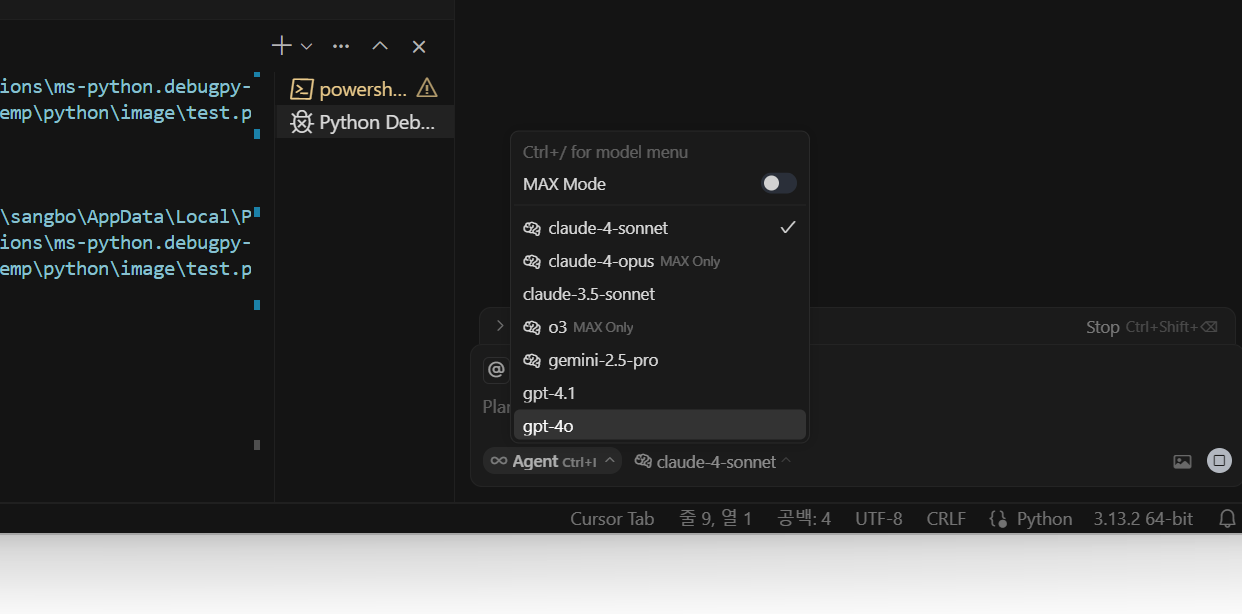Click the line 9 column 1 indicator

point(715,518)
